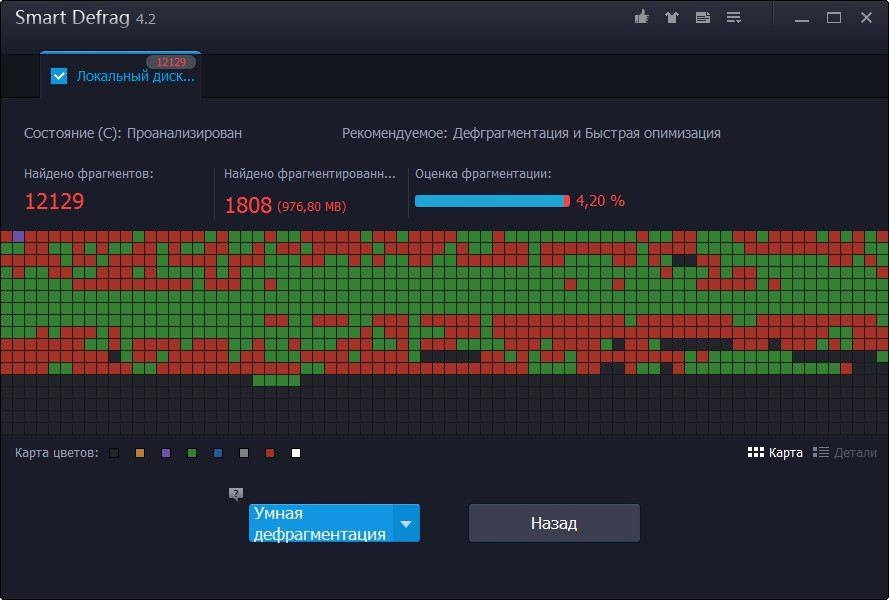Start Умная дефрагментация
This screenshot has height=600, width=889.
(321, 523)
